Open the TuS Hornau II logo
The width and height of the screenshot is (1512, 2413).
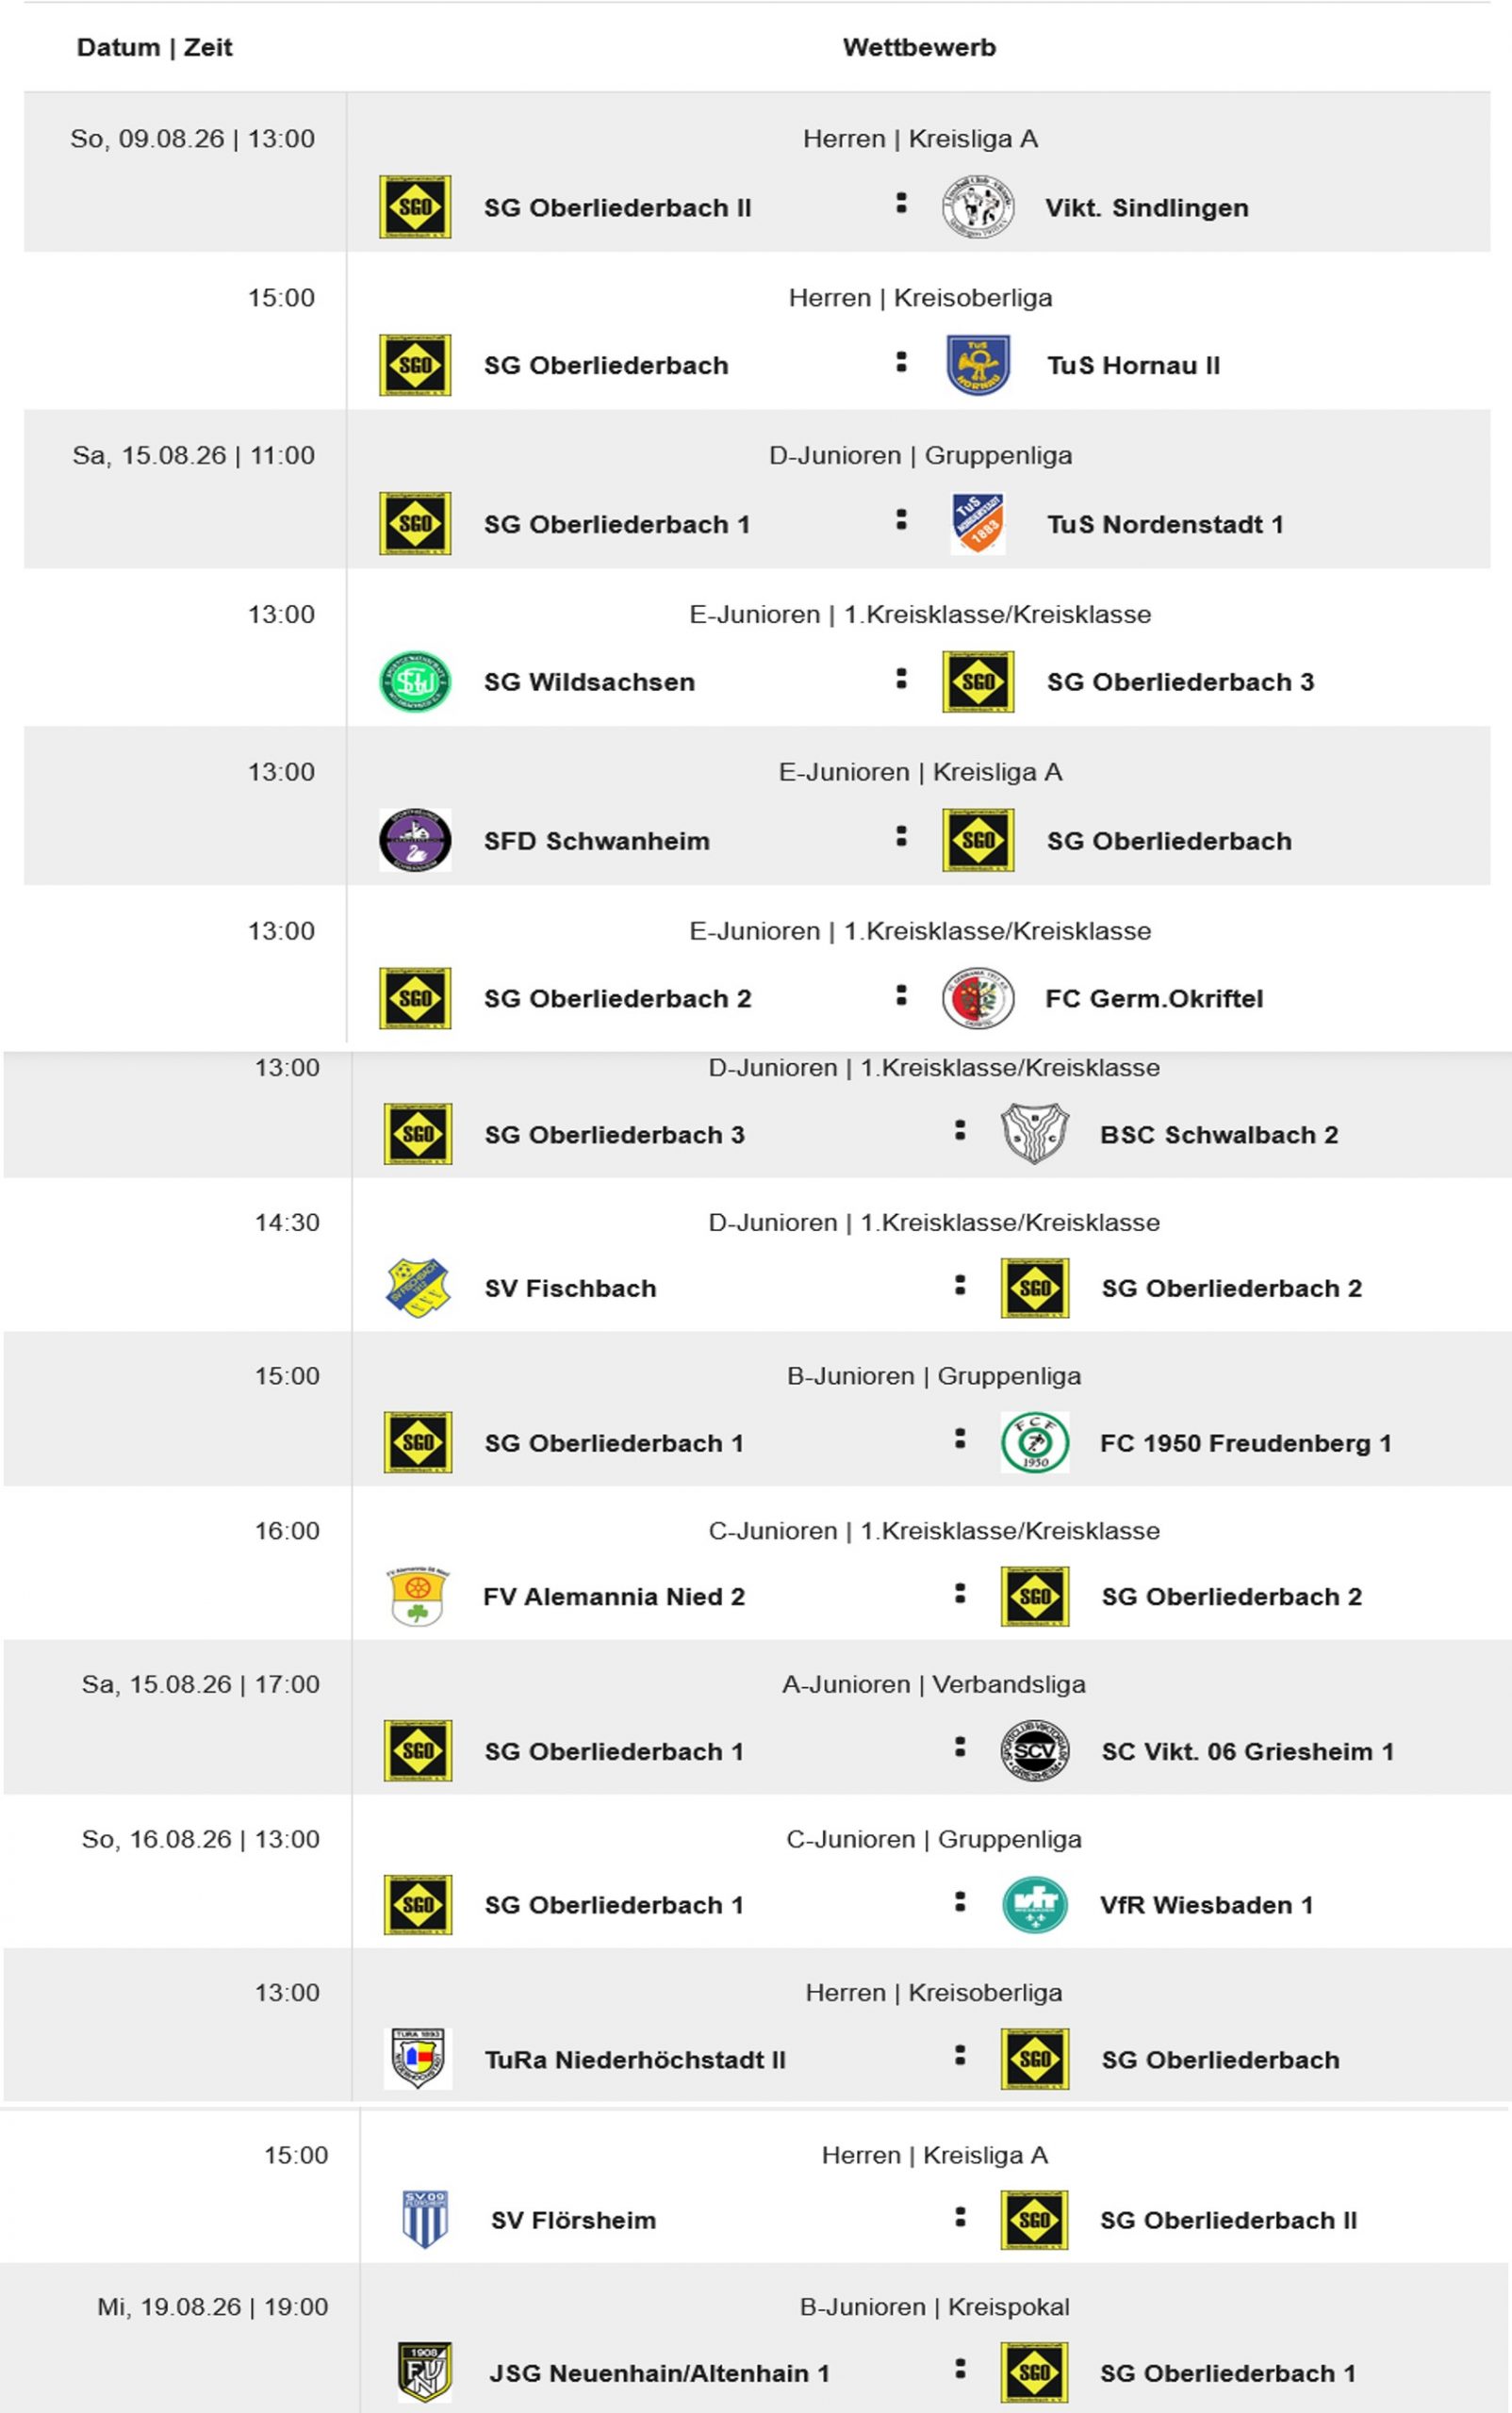point(978,365)
